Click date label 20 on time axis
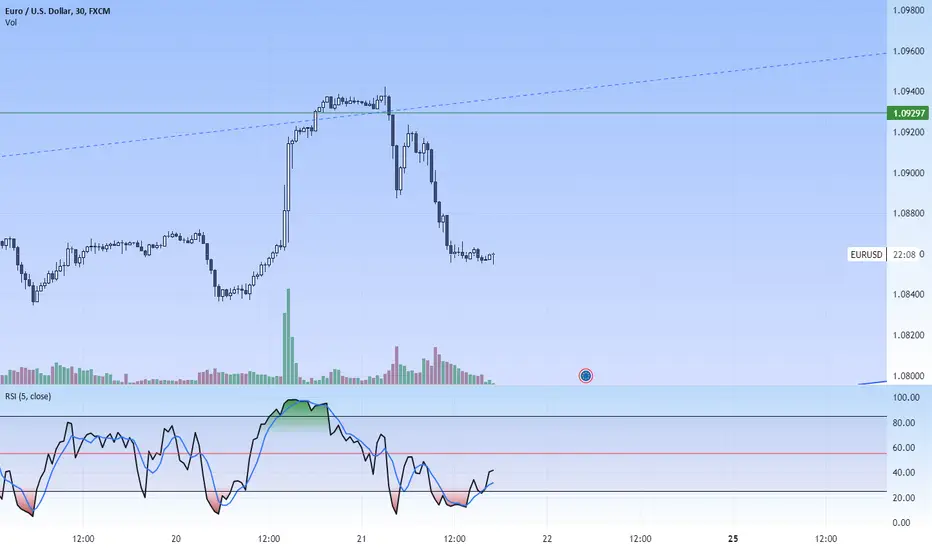Viewport: 932px width, 550px height. [x=176, y=539]
